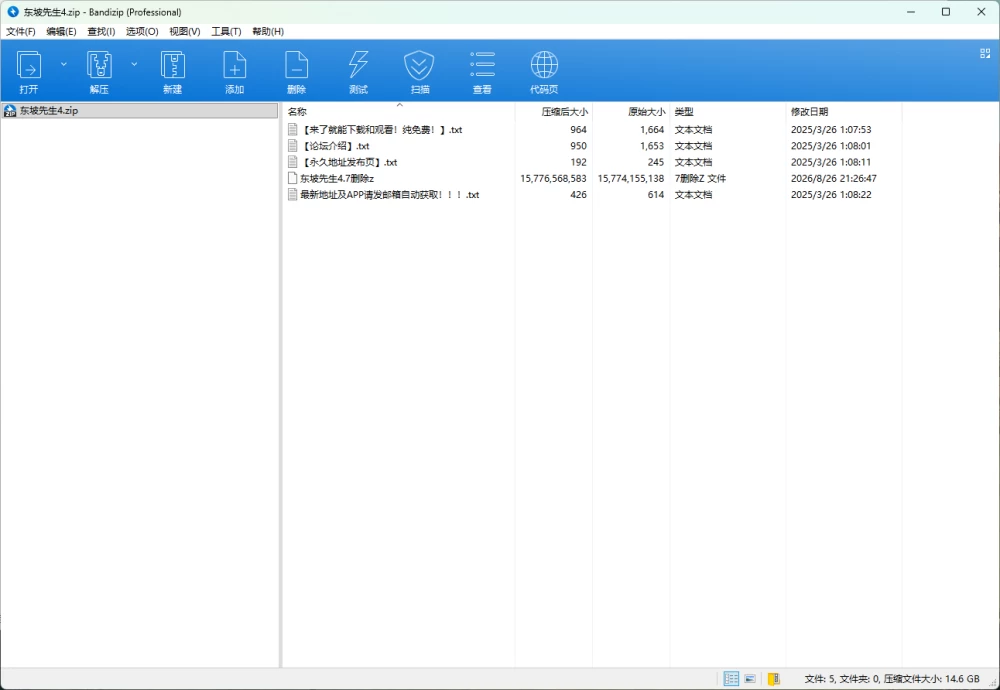Select file icon of 东坡先生4.7删除z
The height and width of the screenshot is (690, 1000).
[x=293, y=179]
